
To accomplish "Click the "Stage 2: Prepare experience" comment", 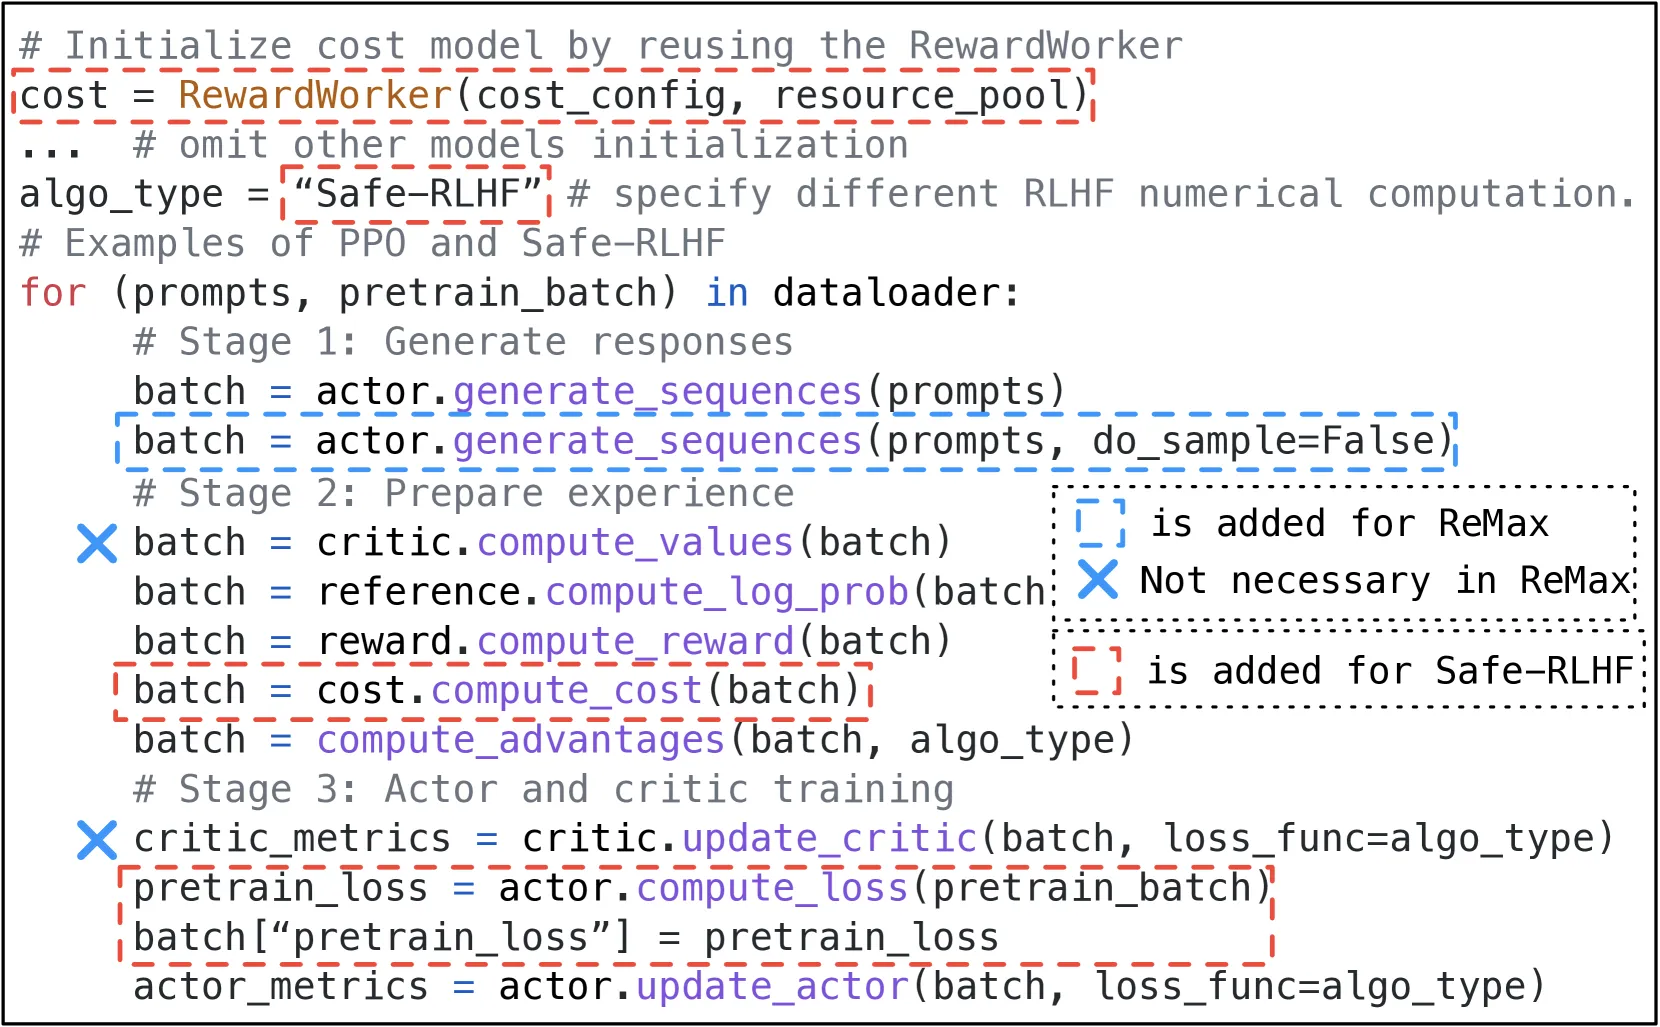I will coord(464,493).
